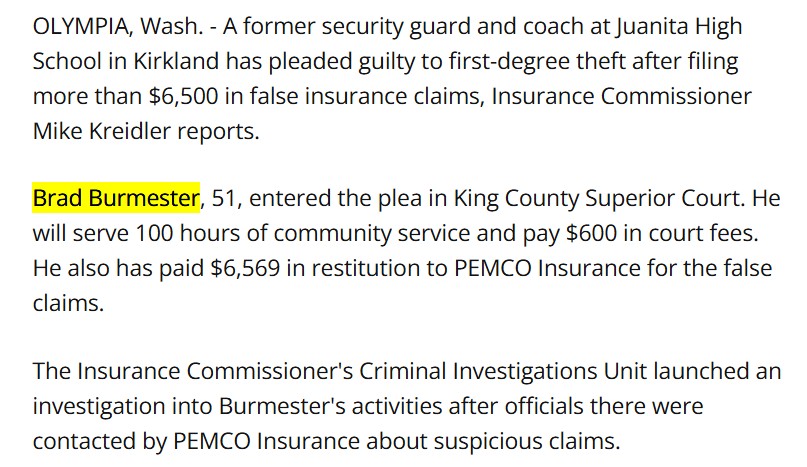Click the name Mike Kreidler
807x467 pixels.
(101, 131)
